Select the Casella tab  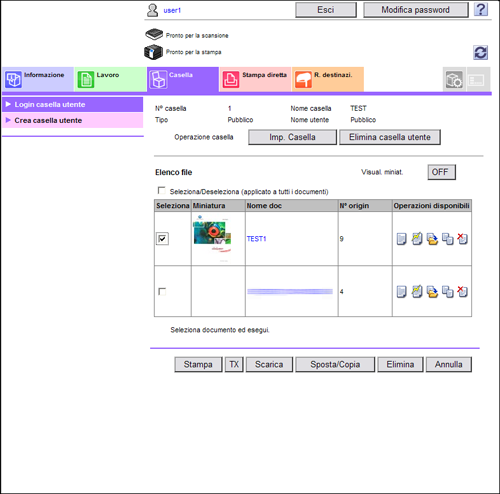pyautogui.click(x=183, y=79)
